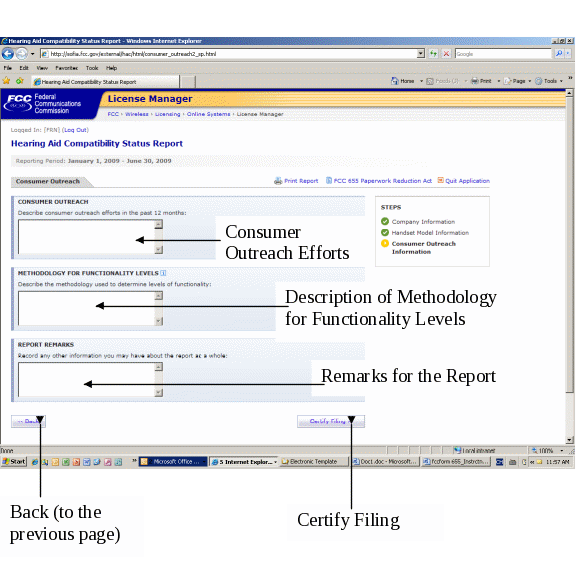
Task: Click scroll up arrow in Consumer Outreach textarea
Action: [x=159, y=224]
